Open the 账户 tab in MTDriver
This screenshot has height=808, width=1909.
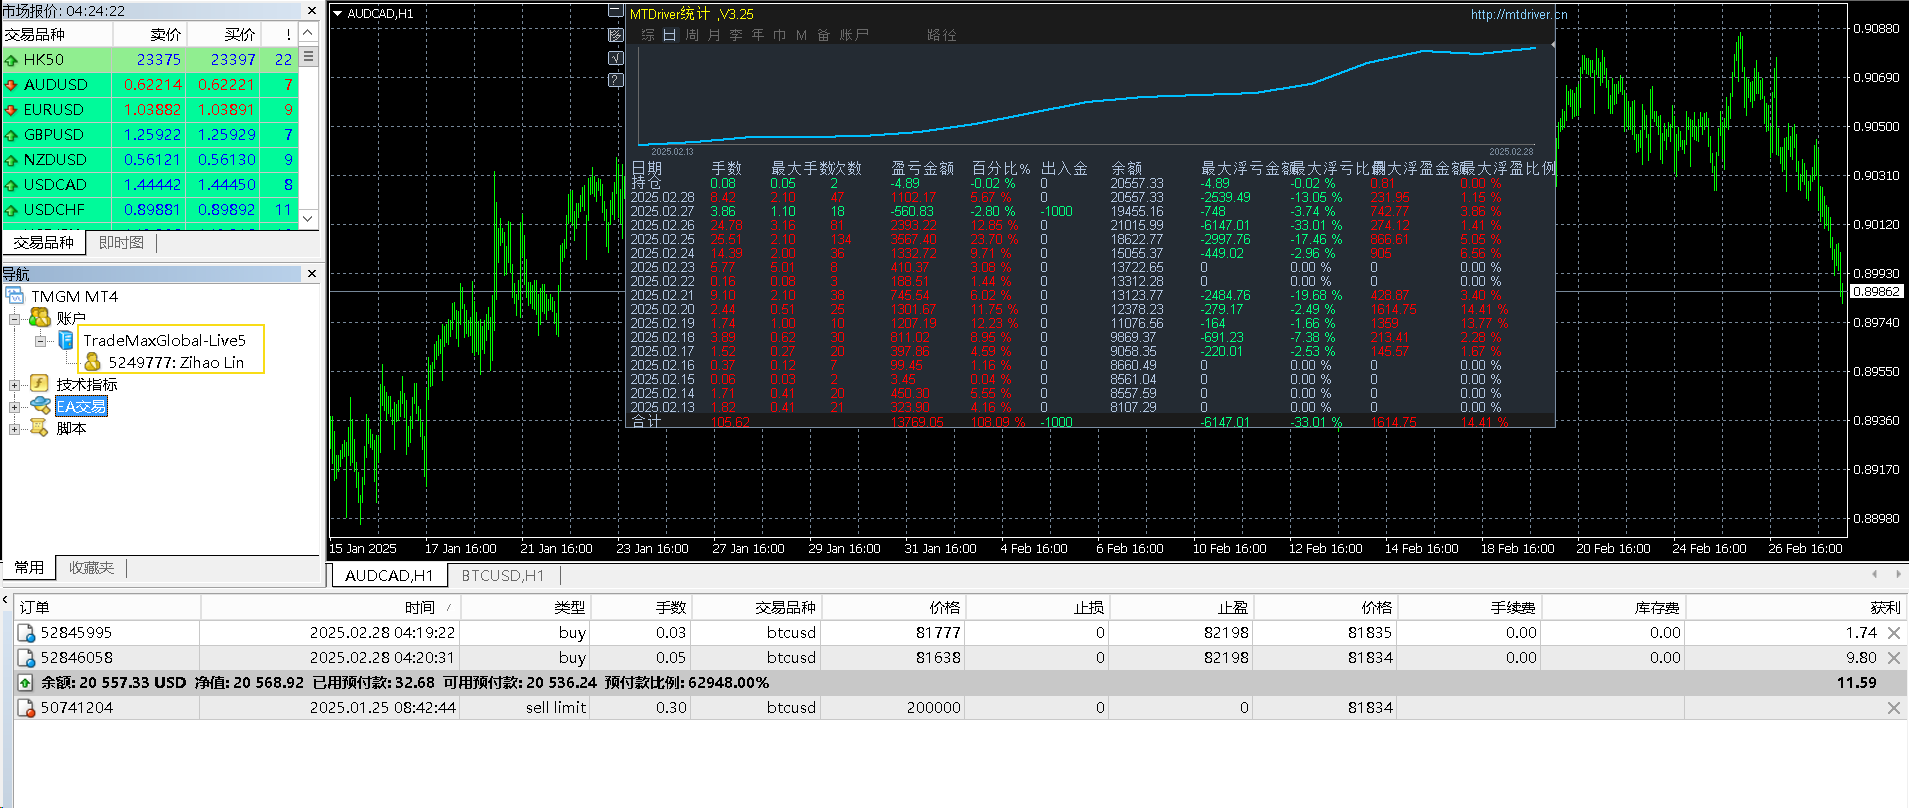pyautogui.click(x=854, y=35)
